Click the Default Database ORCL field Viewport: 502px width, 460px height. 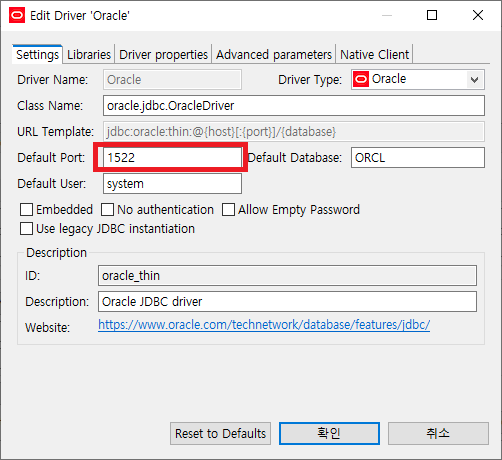pos(418,158)
